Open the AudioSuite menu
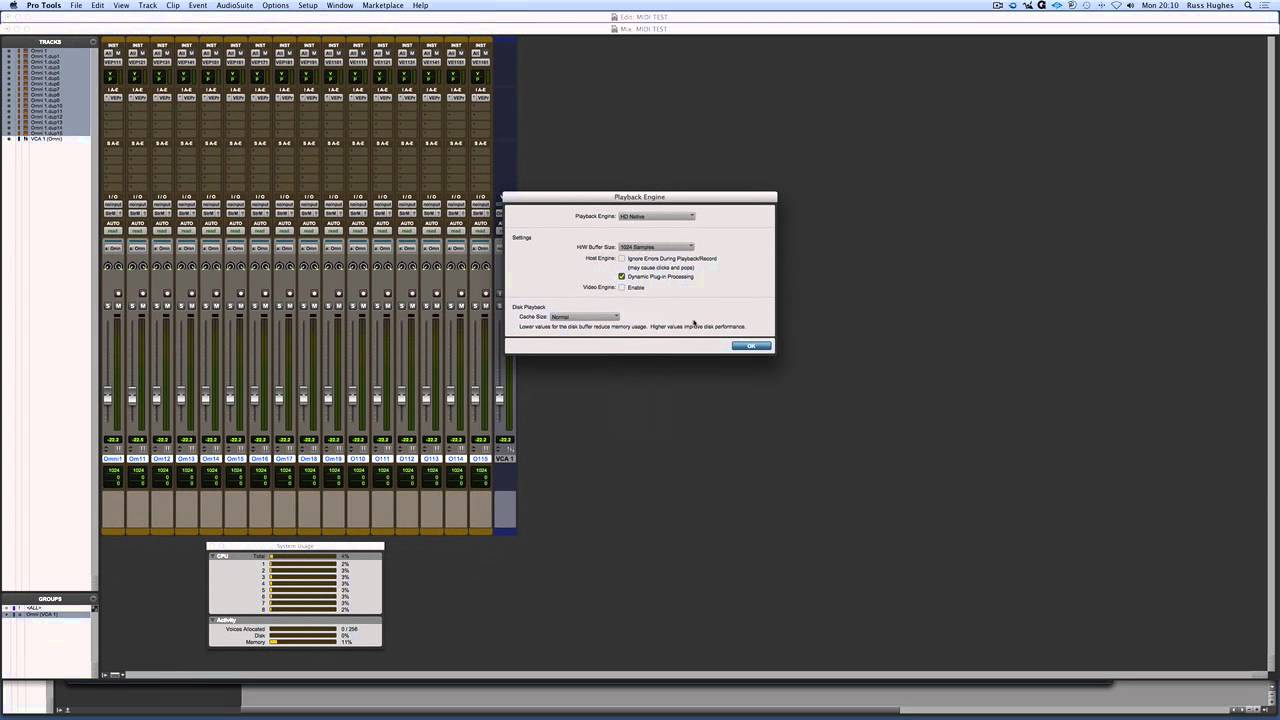The height and width of the screenshot is (720, 1280). tap(235, 5)
